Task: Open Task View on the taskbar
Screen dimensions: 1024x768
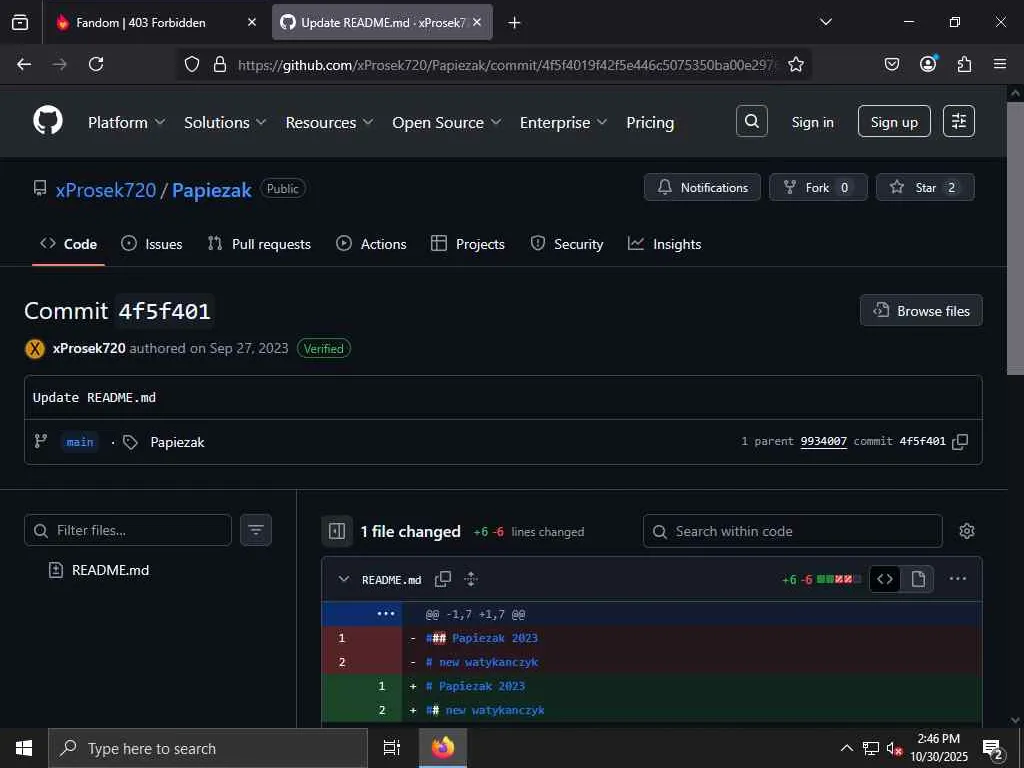Action: click(391, 748)
